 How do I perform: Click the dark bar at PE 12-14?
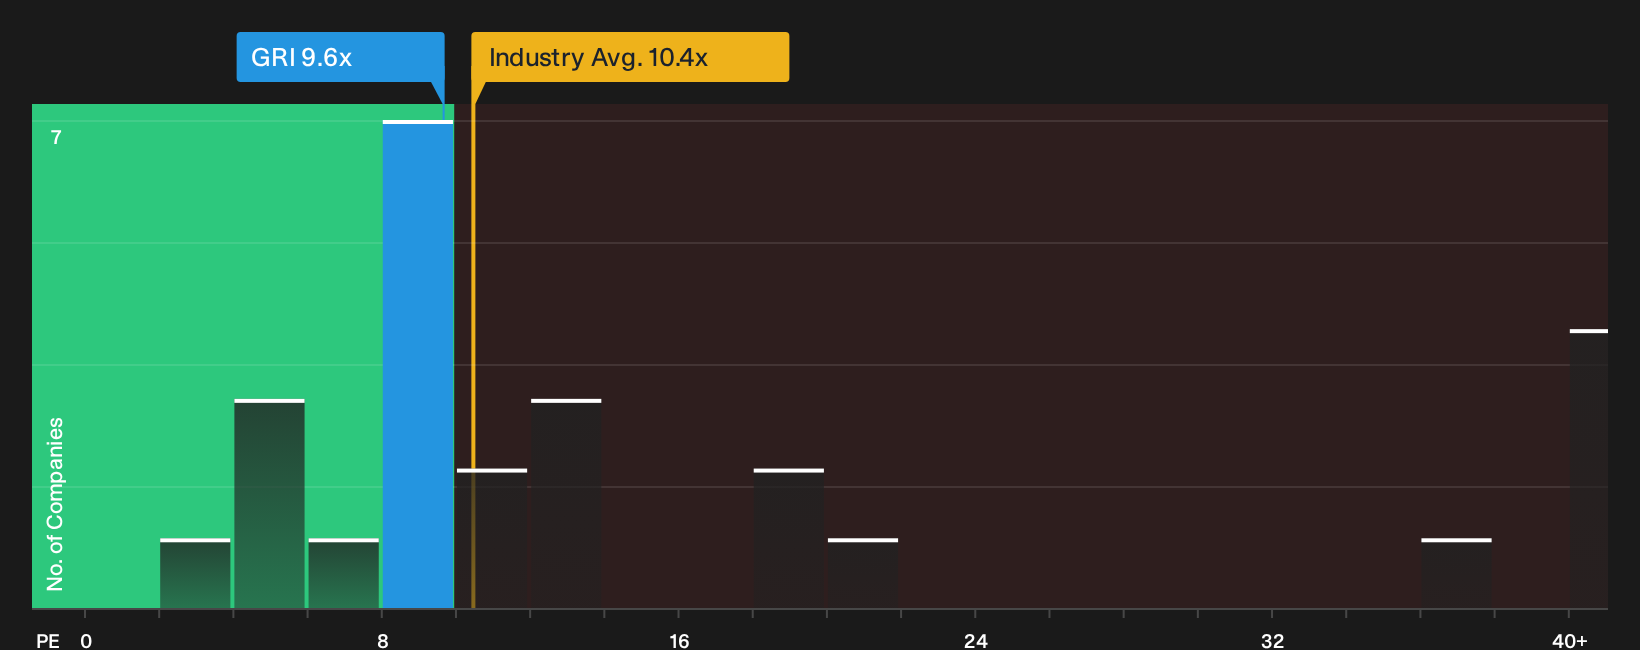click(566, 504)
